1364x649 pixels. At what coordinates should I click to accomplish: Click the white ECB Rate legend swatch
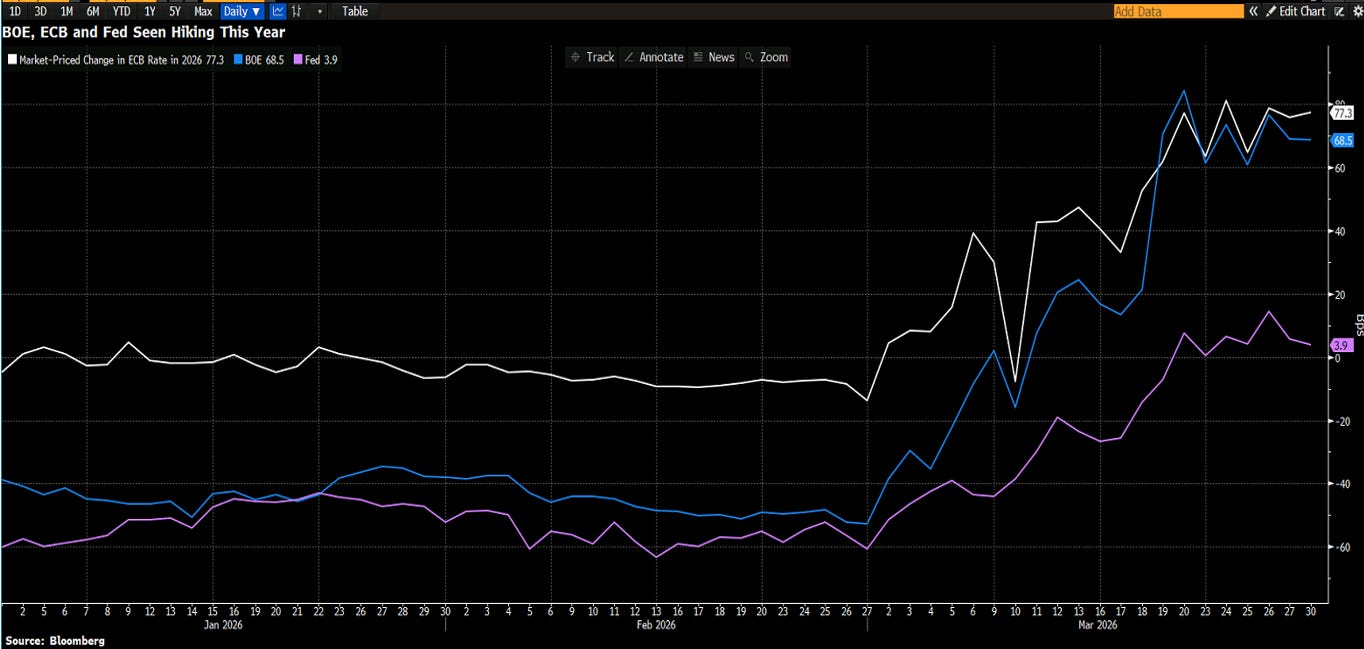[12, 60]
